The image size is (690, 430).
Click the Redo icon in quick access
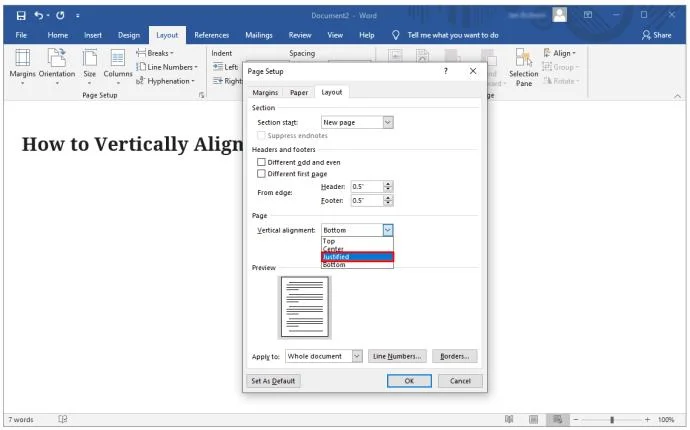click(x=60, y=15)
